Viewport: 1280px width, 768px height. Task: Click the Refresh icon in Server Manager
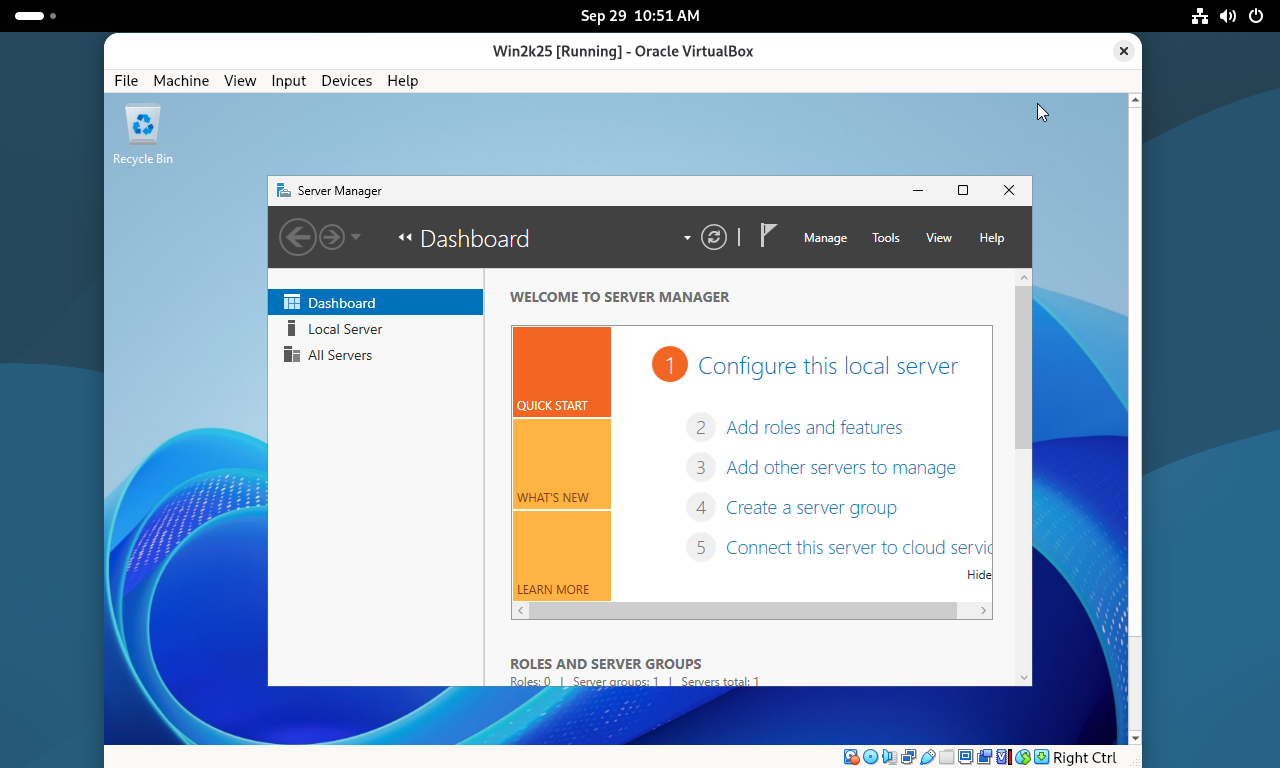click(x=713, y=237)
